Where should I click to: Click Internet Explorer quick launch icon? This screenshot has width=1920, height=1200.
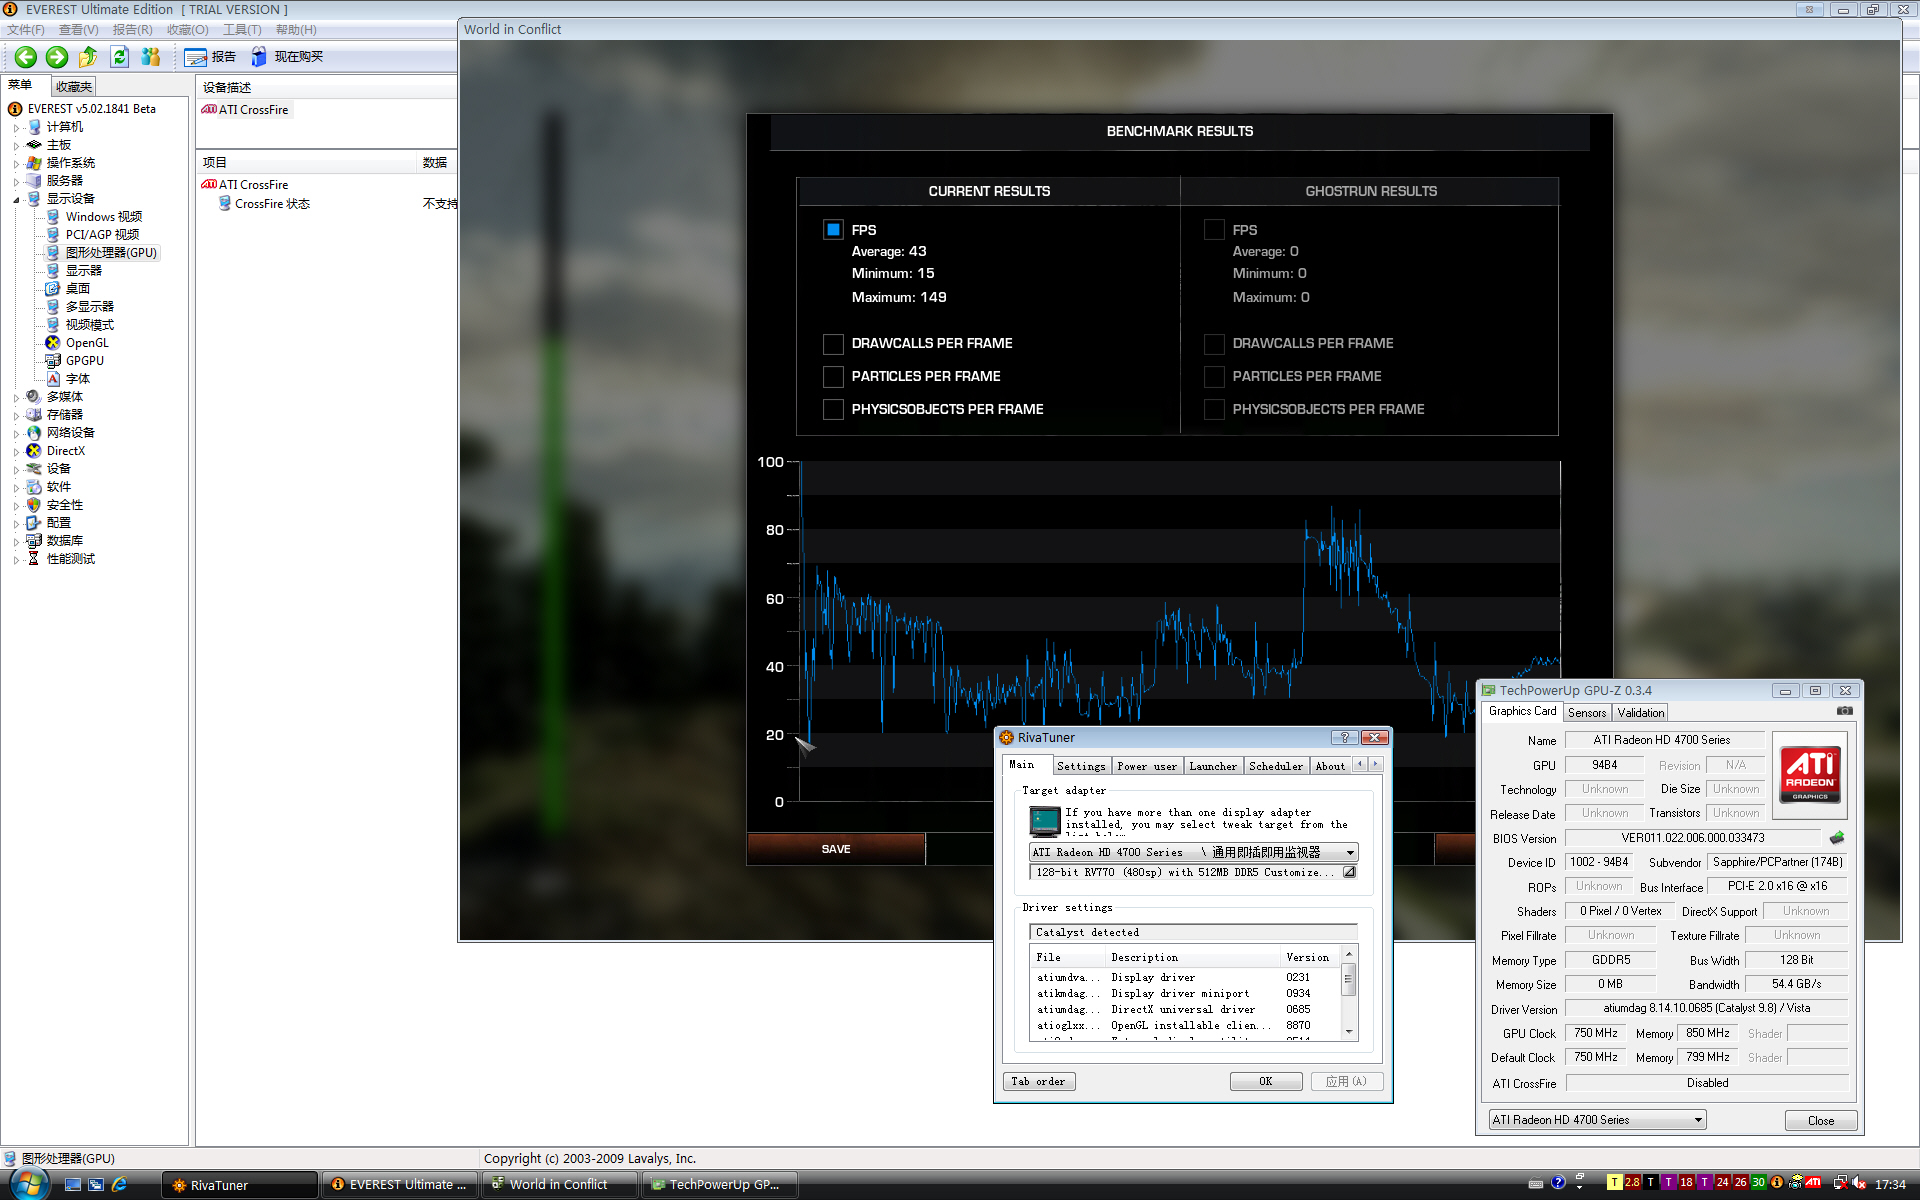click(119, 1184)
